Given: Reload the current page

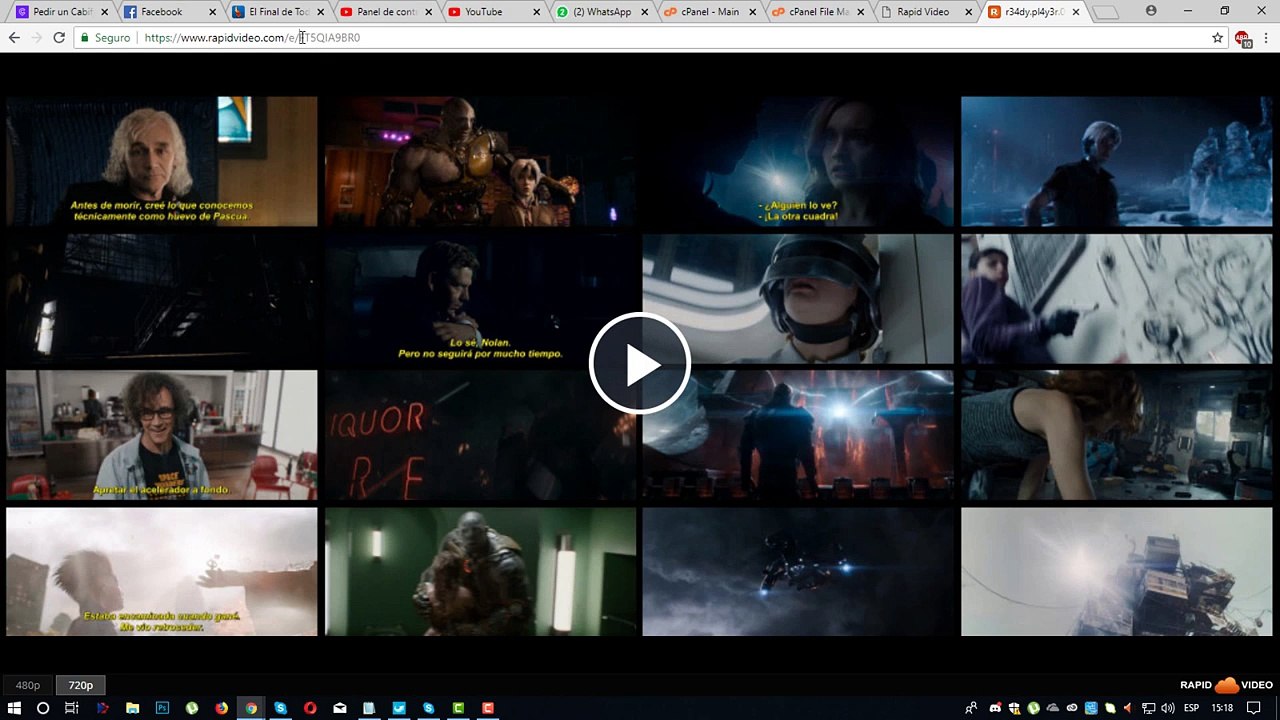Looking at the screenshot, I should pos(59,37).
